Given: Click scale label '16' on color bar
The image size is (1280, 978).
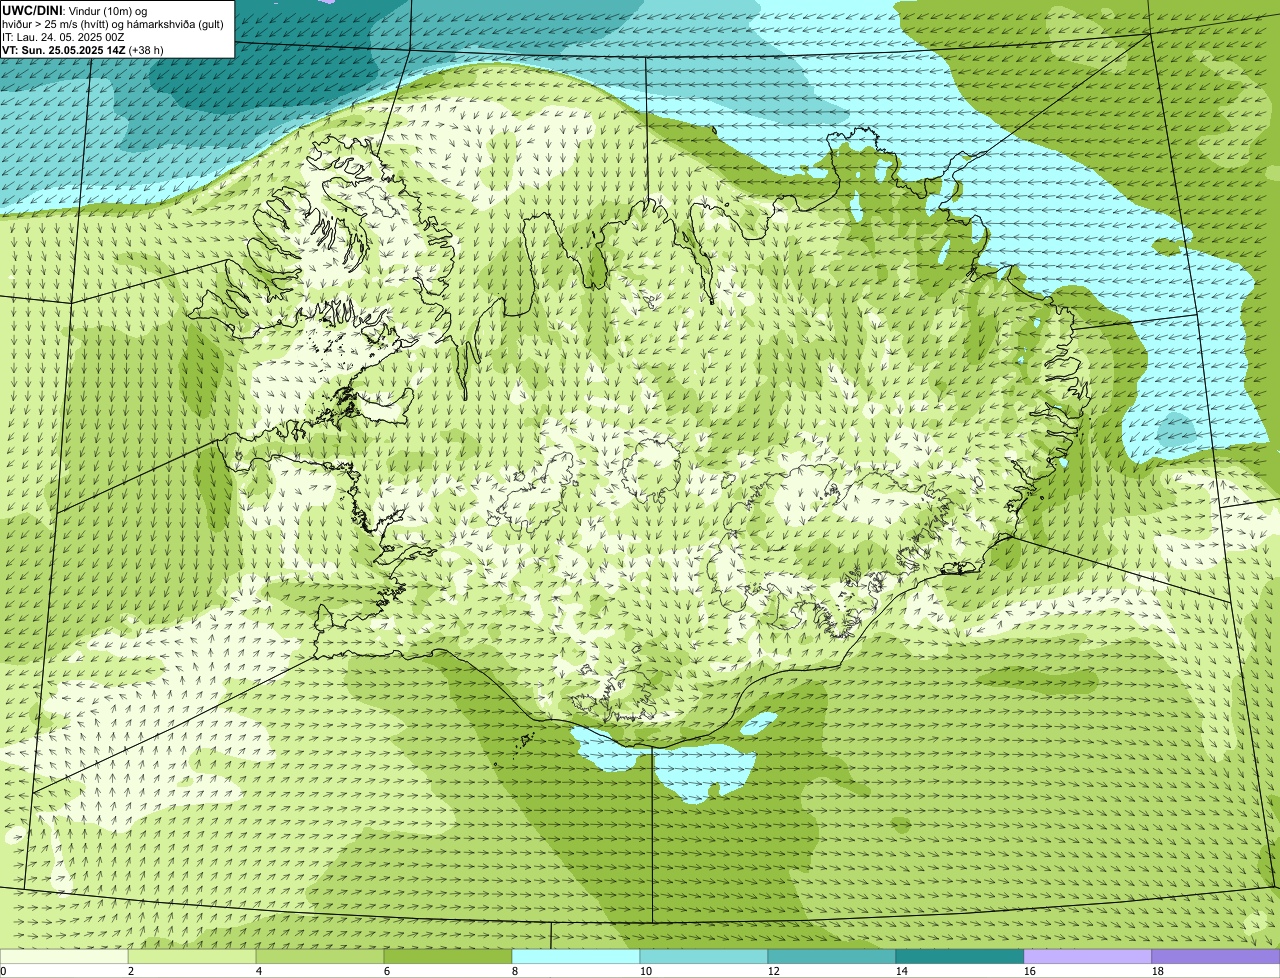Looking at the screenshot, I should [x=1030, y=971].
